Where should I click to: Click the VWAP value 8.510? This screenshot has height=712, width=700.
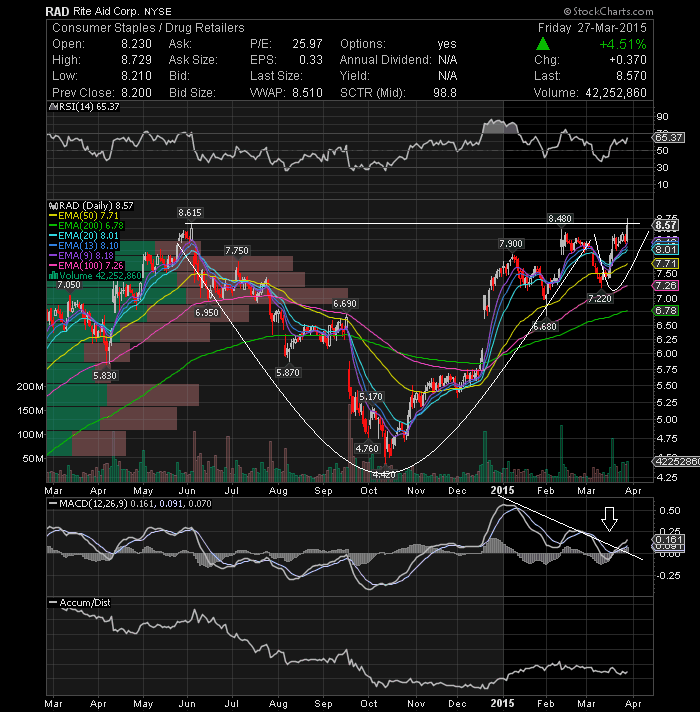tap(307, 93)
